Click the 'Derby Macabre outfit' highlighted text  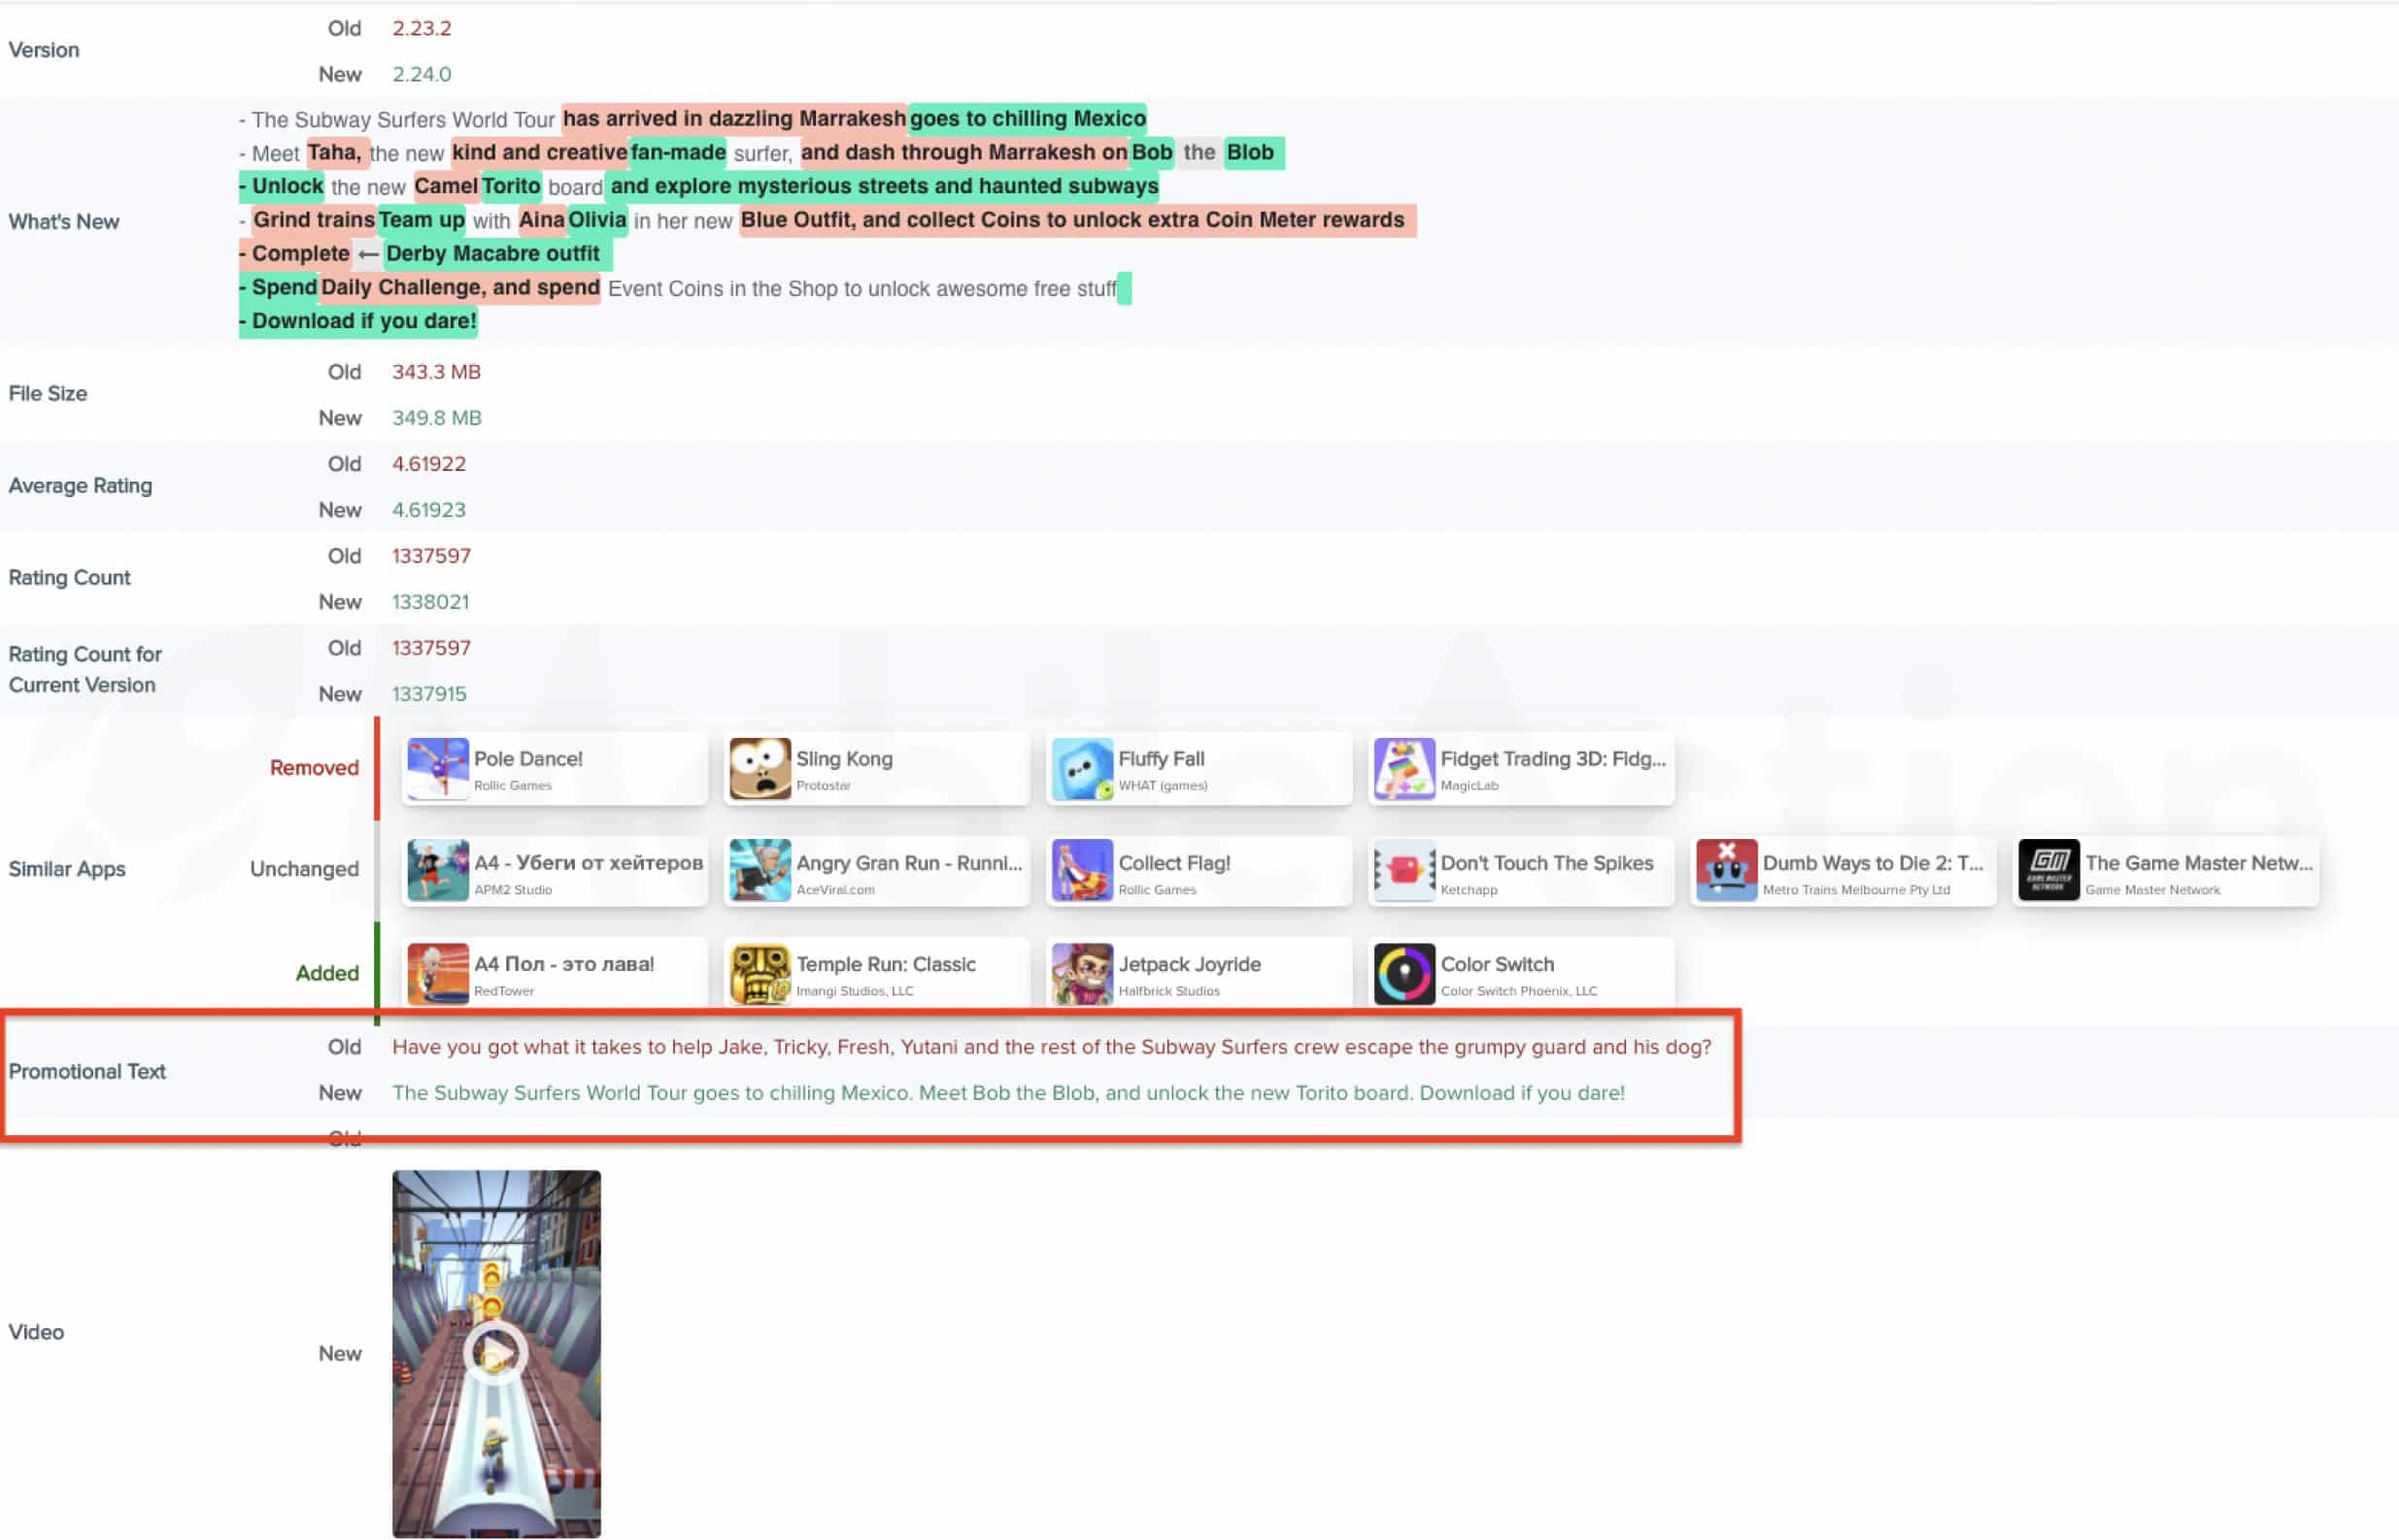(x=493, y=254)
